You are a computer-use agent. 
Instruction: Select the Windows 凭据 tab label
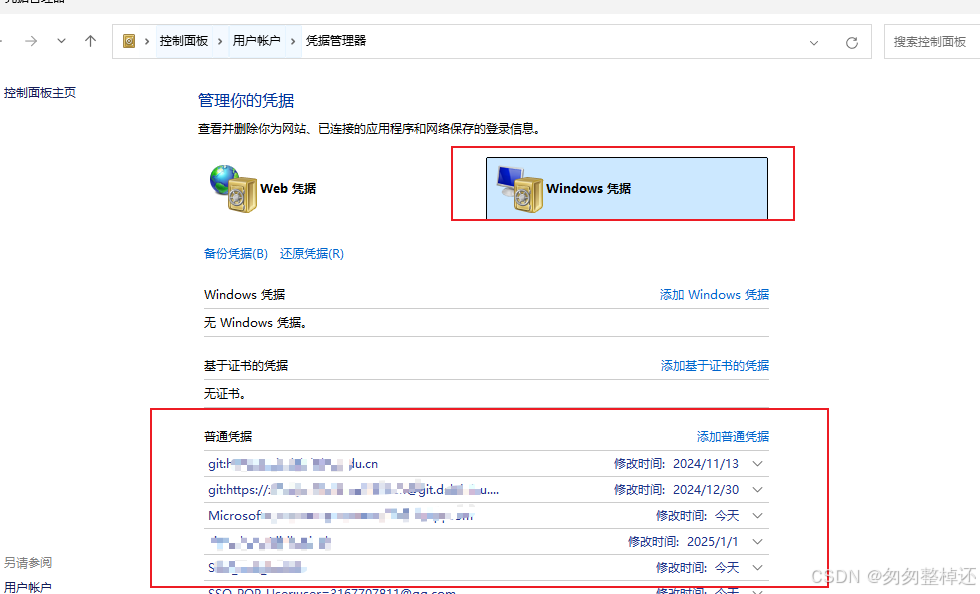point(589,188)
